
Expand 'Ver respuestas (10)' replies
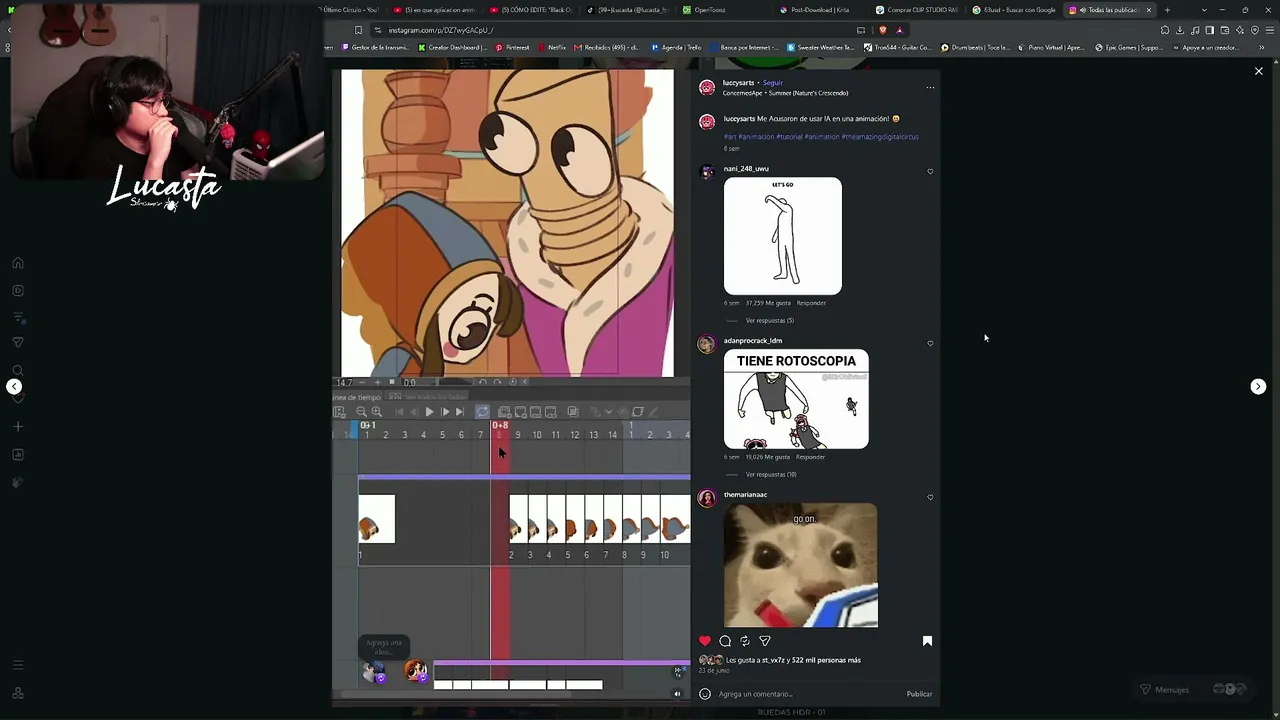(x=771, y=475)
